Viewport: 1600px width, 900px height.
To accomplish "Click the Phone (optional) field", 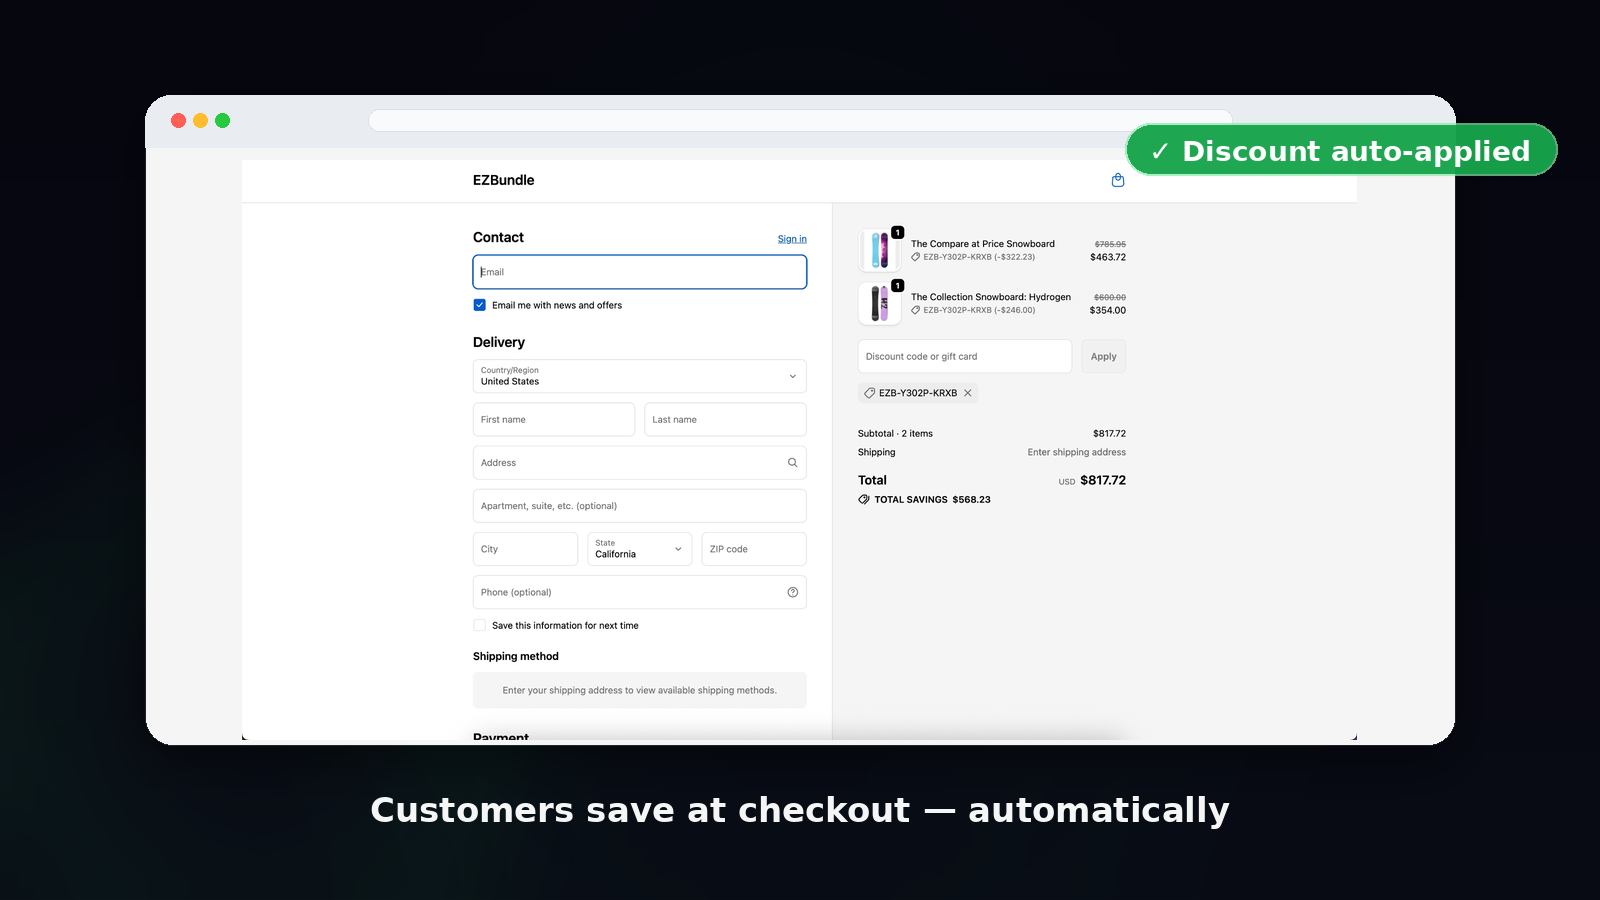I will tap(640, 592).
